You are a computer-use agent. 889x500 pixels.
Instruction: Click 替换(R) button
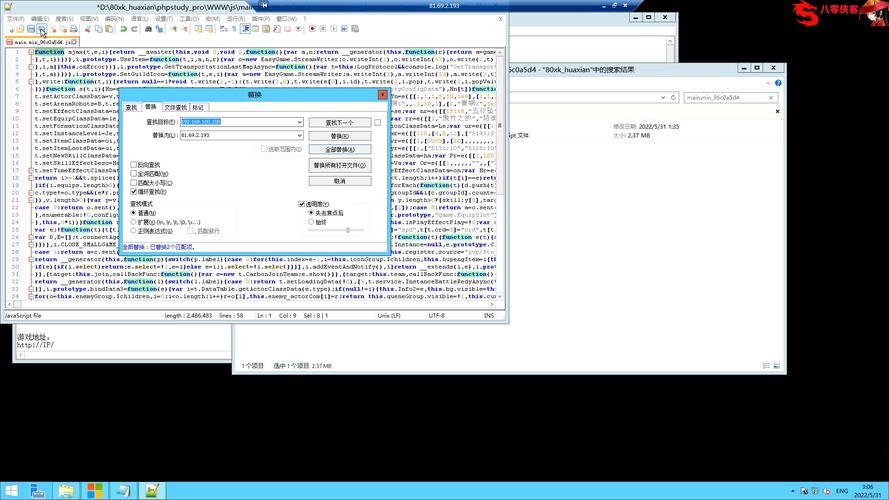[340, 136]
